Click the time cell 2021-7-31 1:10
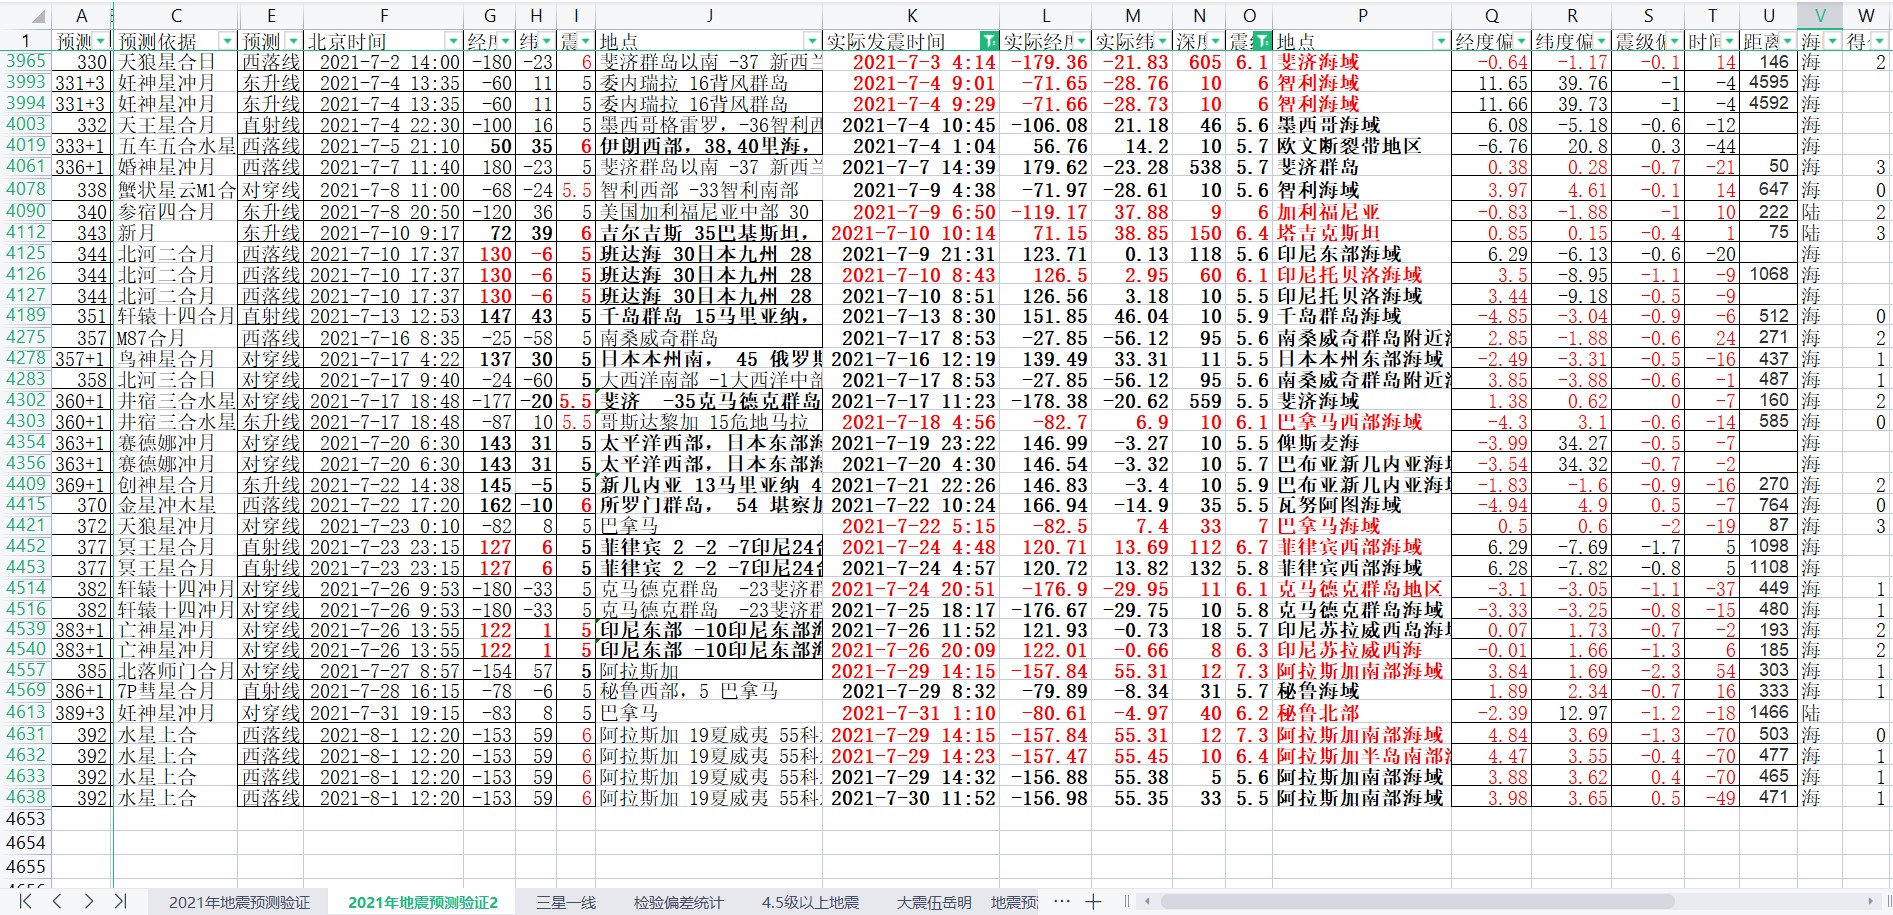Image resolution: width=1893 pixels, height=915 pixels. pyautogui.click(x=911, y=713)
